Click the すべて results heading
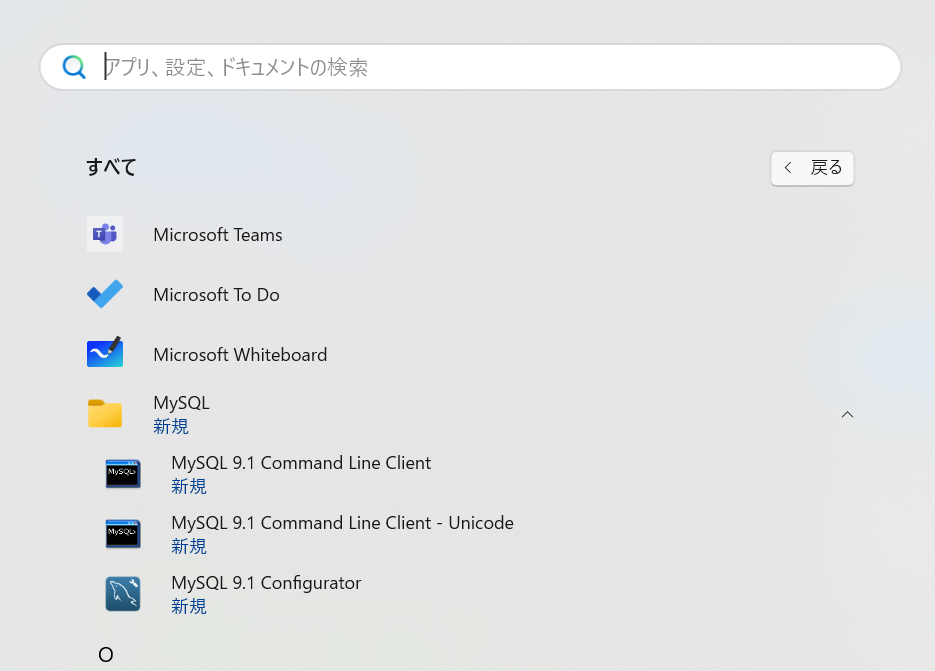935x671 pixels. coord(110,167)
